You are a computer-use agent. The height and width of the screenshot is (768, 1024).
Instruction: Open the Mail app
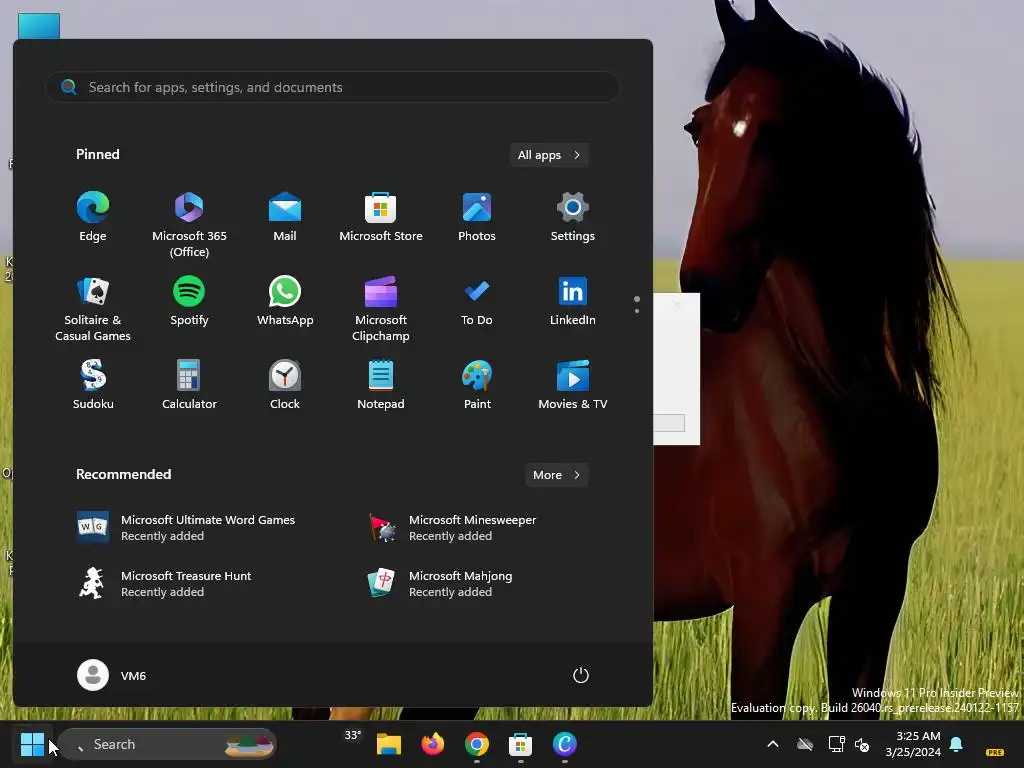285,218
